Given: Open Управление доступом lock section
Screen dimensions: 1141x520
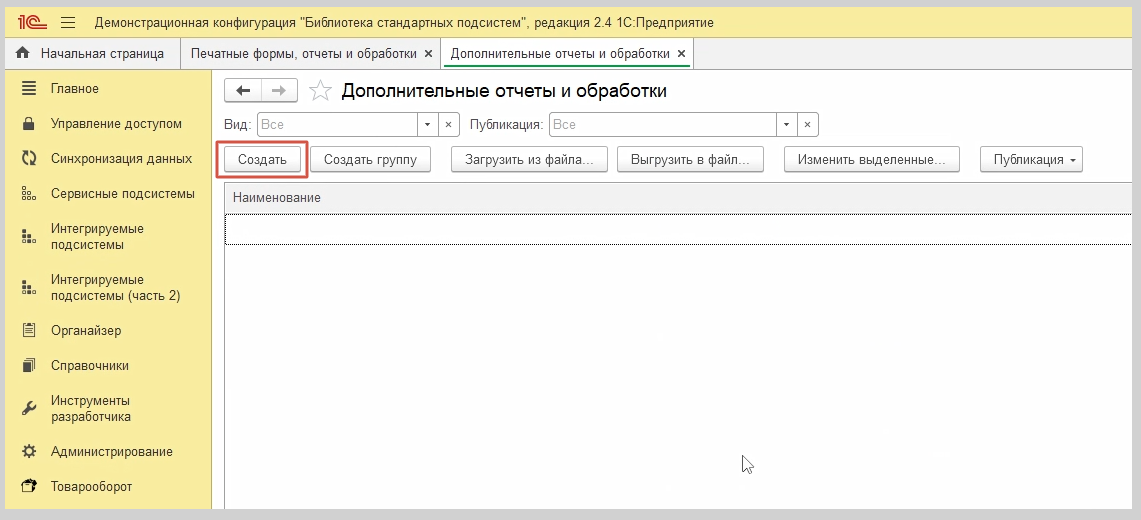Looking at the screenshot, I should (x=116, y=124).
